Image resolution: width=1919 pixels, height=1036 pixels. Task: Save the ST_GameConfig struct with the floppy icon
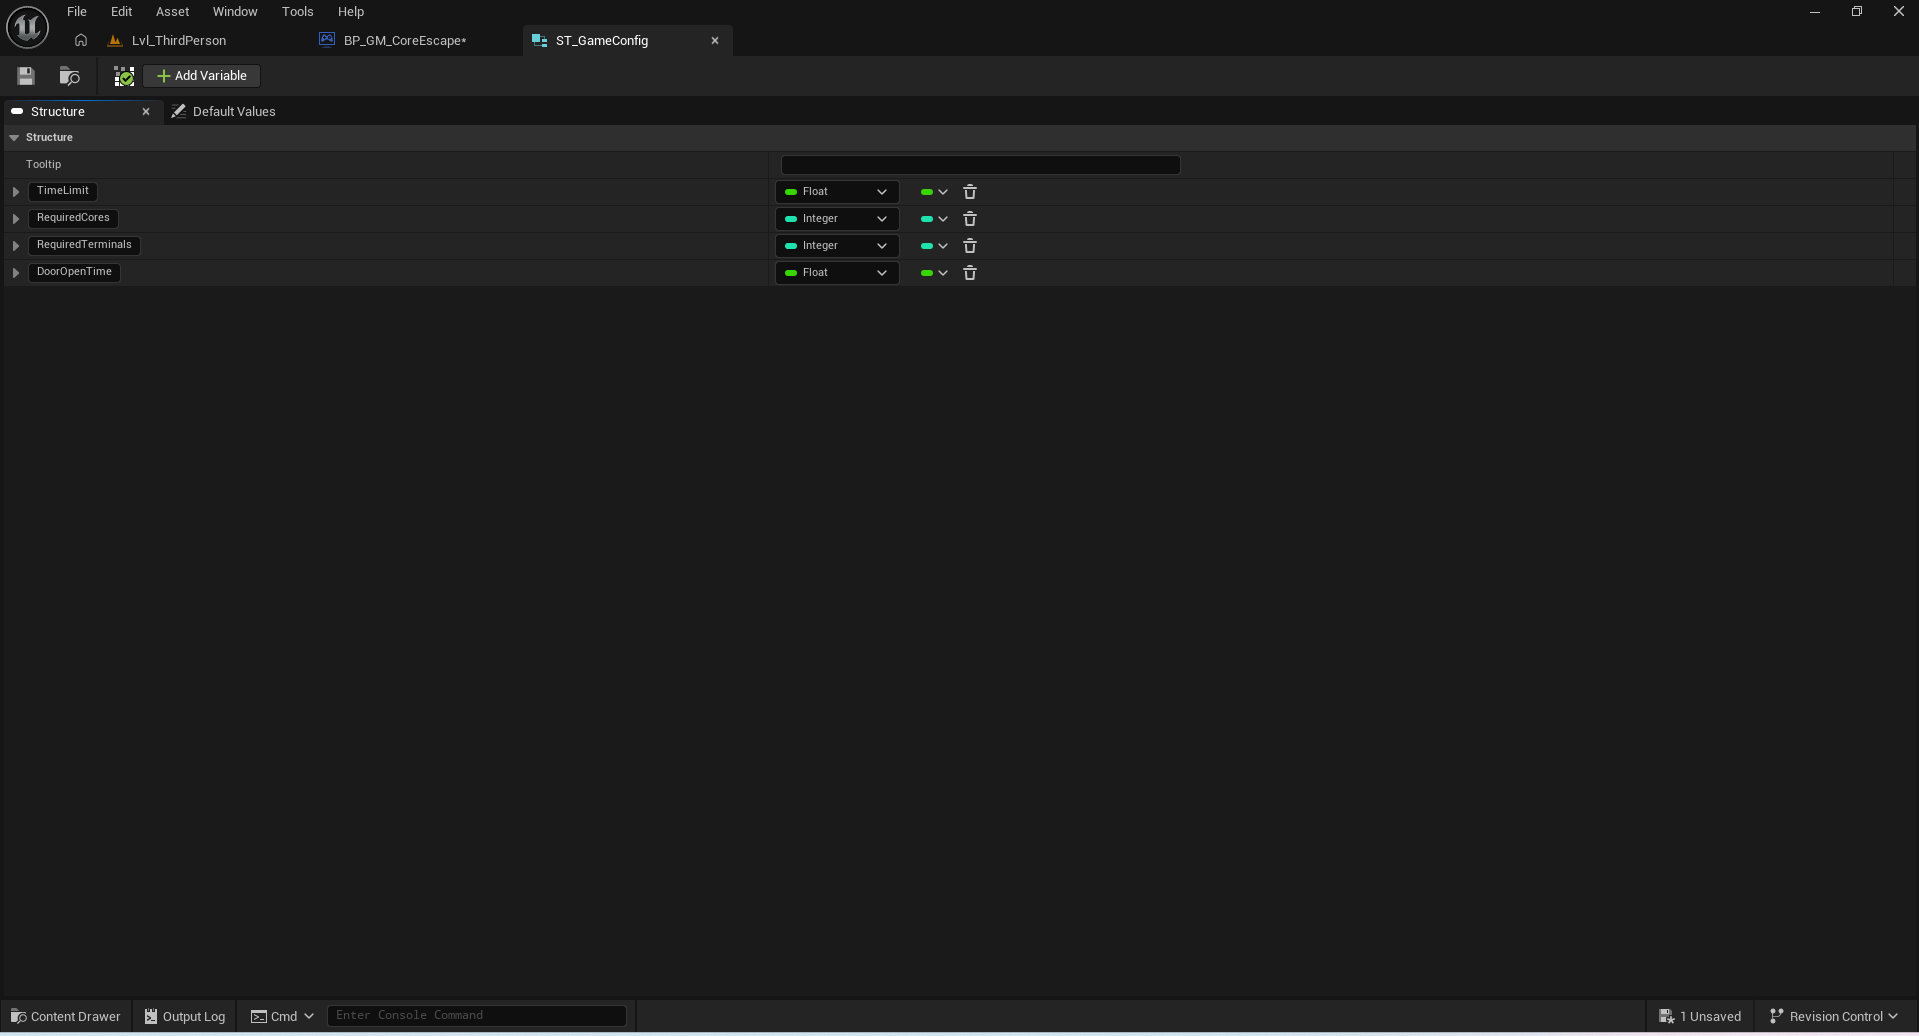point(26,76)
